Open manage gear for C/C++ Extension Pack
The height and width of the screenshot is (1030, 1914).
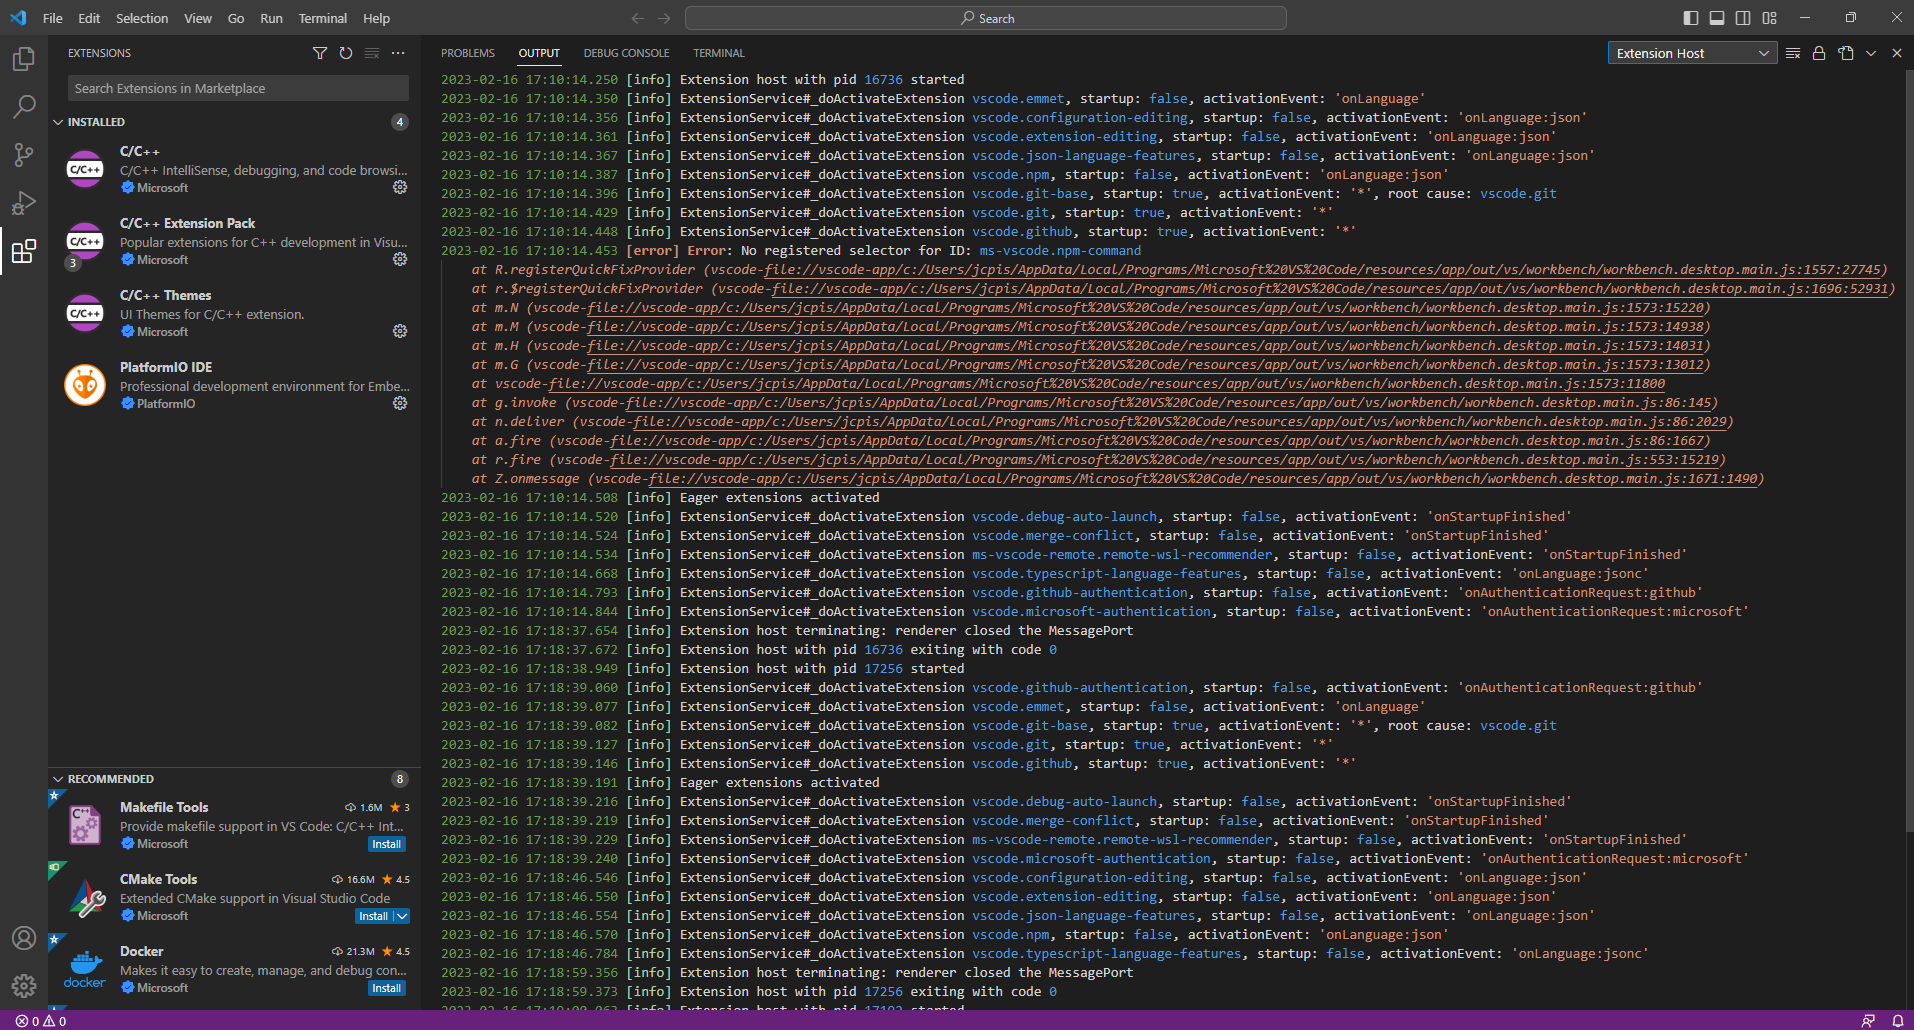[x=400, y=259]
